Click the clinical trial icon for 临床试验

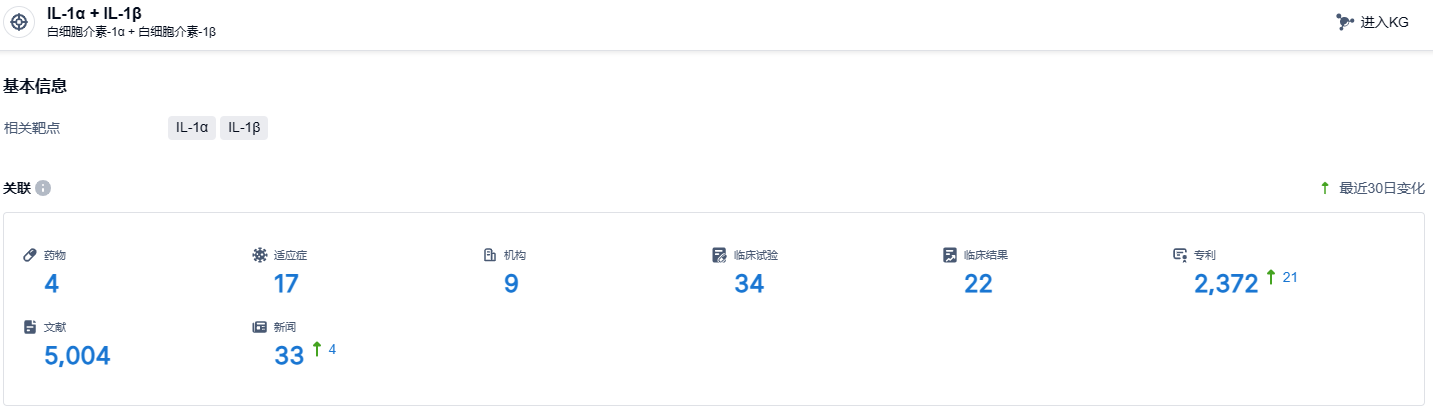click(719, 255)
